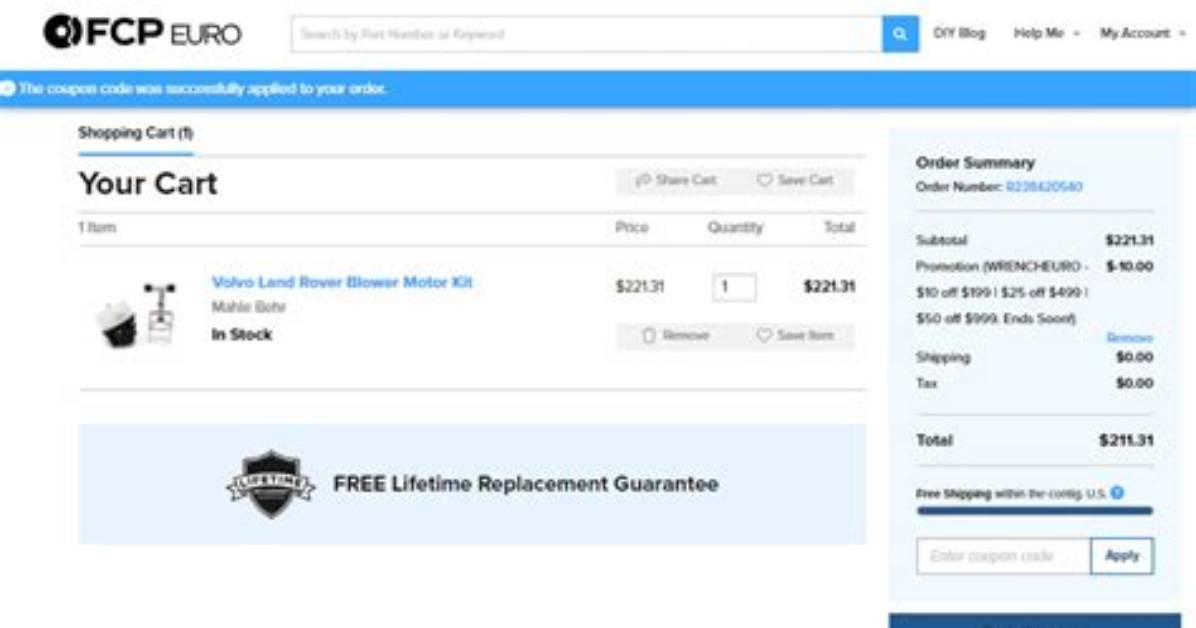Dismiss the coupon applied notification icon
1196x628 pixels.
8,89
